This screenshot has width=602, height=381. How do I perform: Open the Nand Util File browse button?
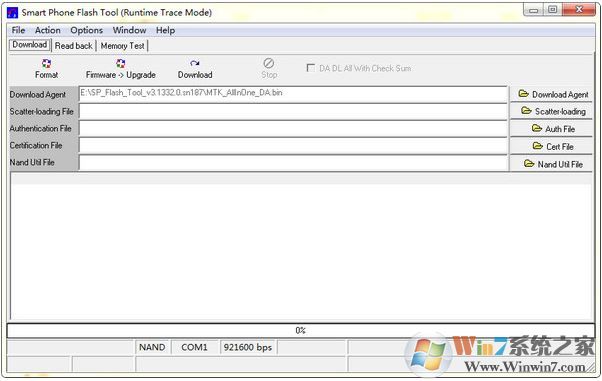pyautogui.click(x=551, y=164)
